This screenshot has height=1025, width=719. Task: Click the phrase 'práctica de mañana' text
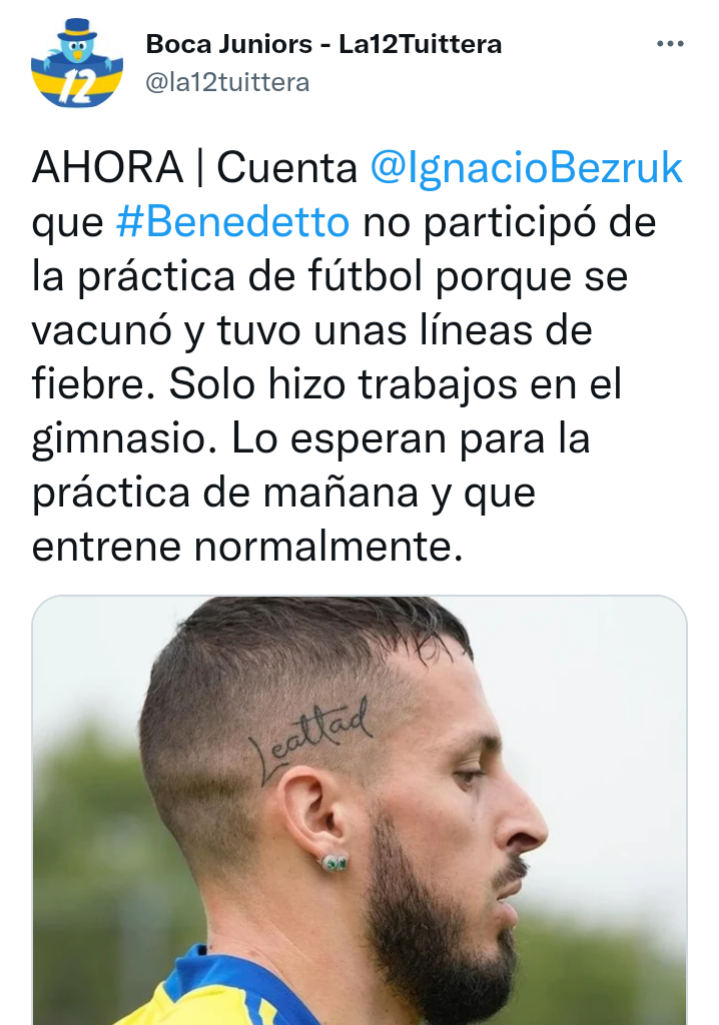point(224,493)
